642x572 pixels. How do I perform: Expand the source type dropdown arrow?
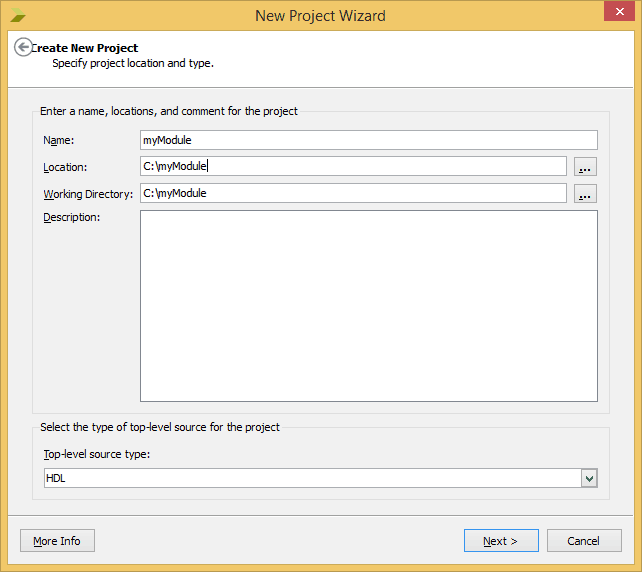tap(589, 479)
